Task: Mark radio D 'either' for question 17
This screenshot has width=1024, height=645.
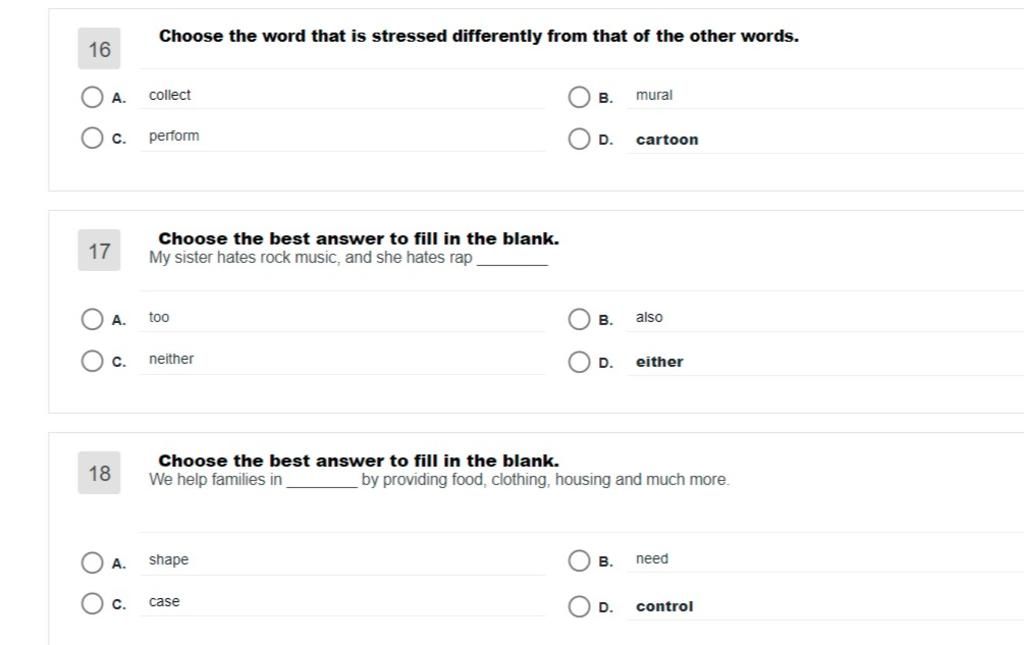Action: (x=579, y=362)
